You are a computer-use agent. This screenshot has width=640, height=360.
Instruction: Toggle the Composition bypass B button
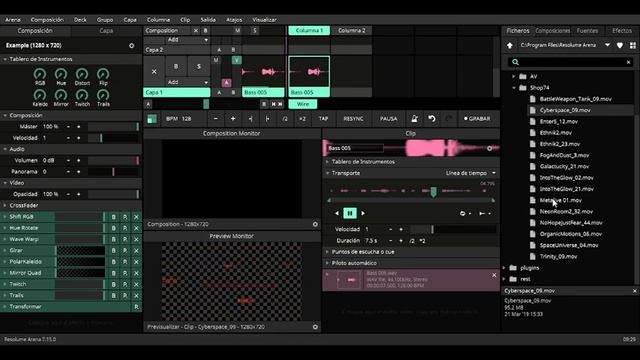(205, 31)
